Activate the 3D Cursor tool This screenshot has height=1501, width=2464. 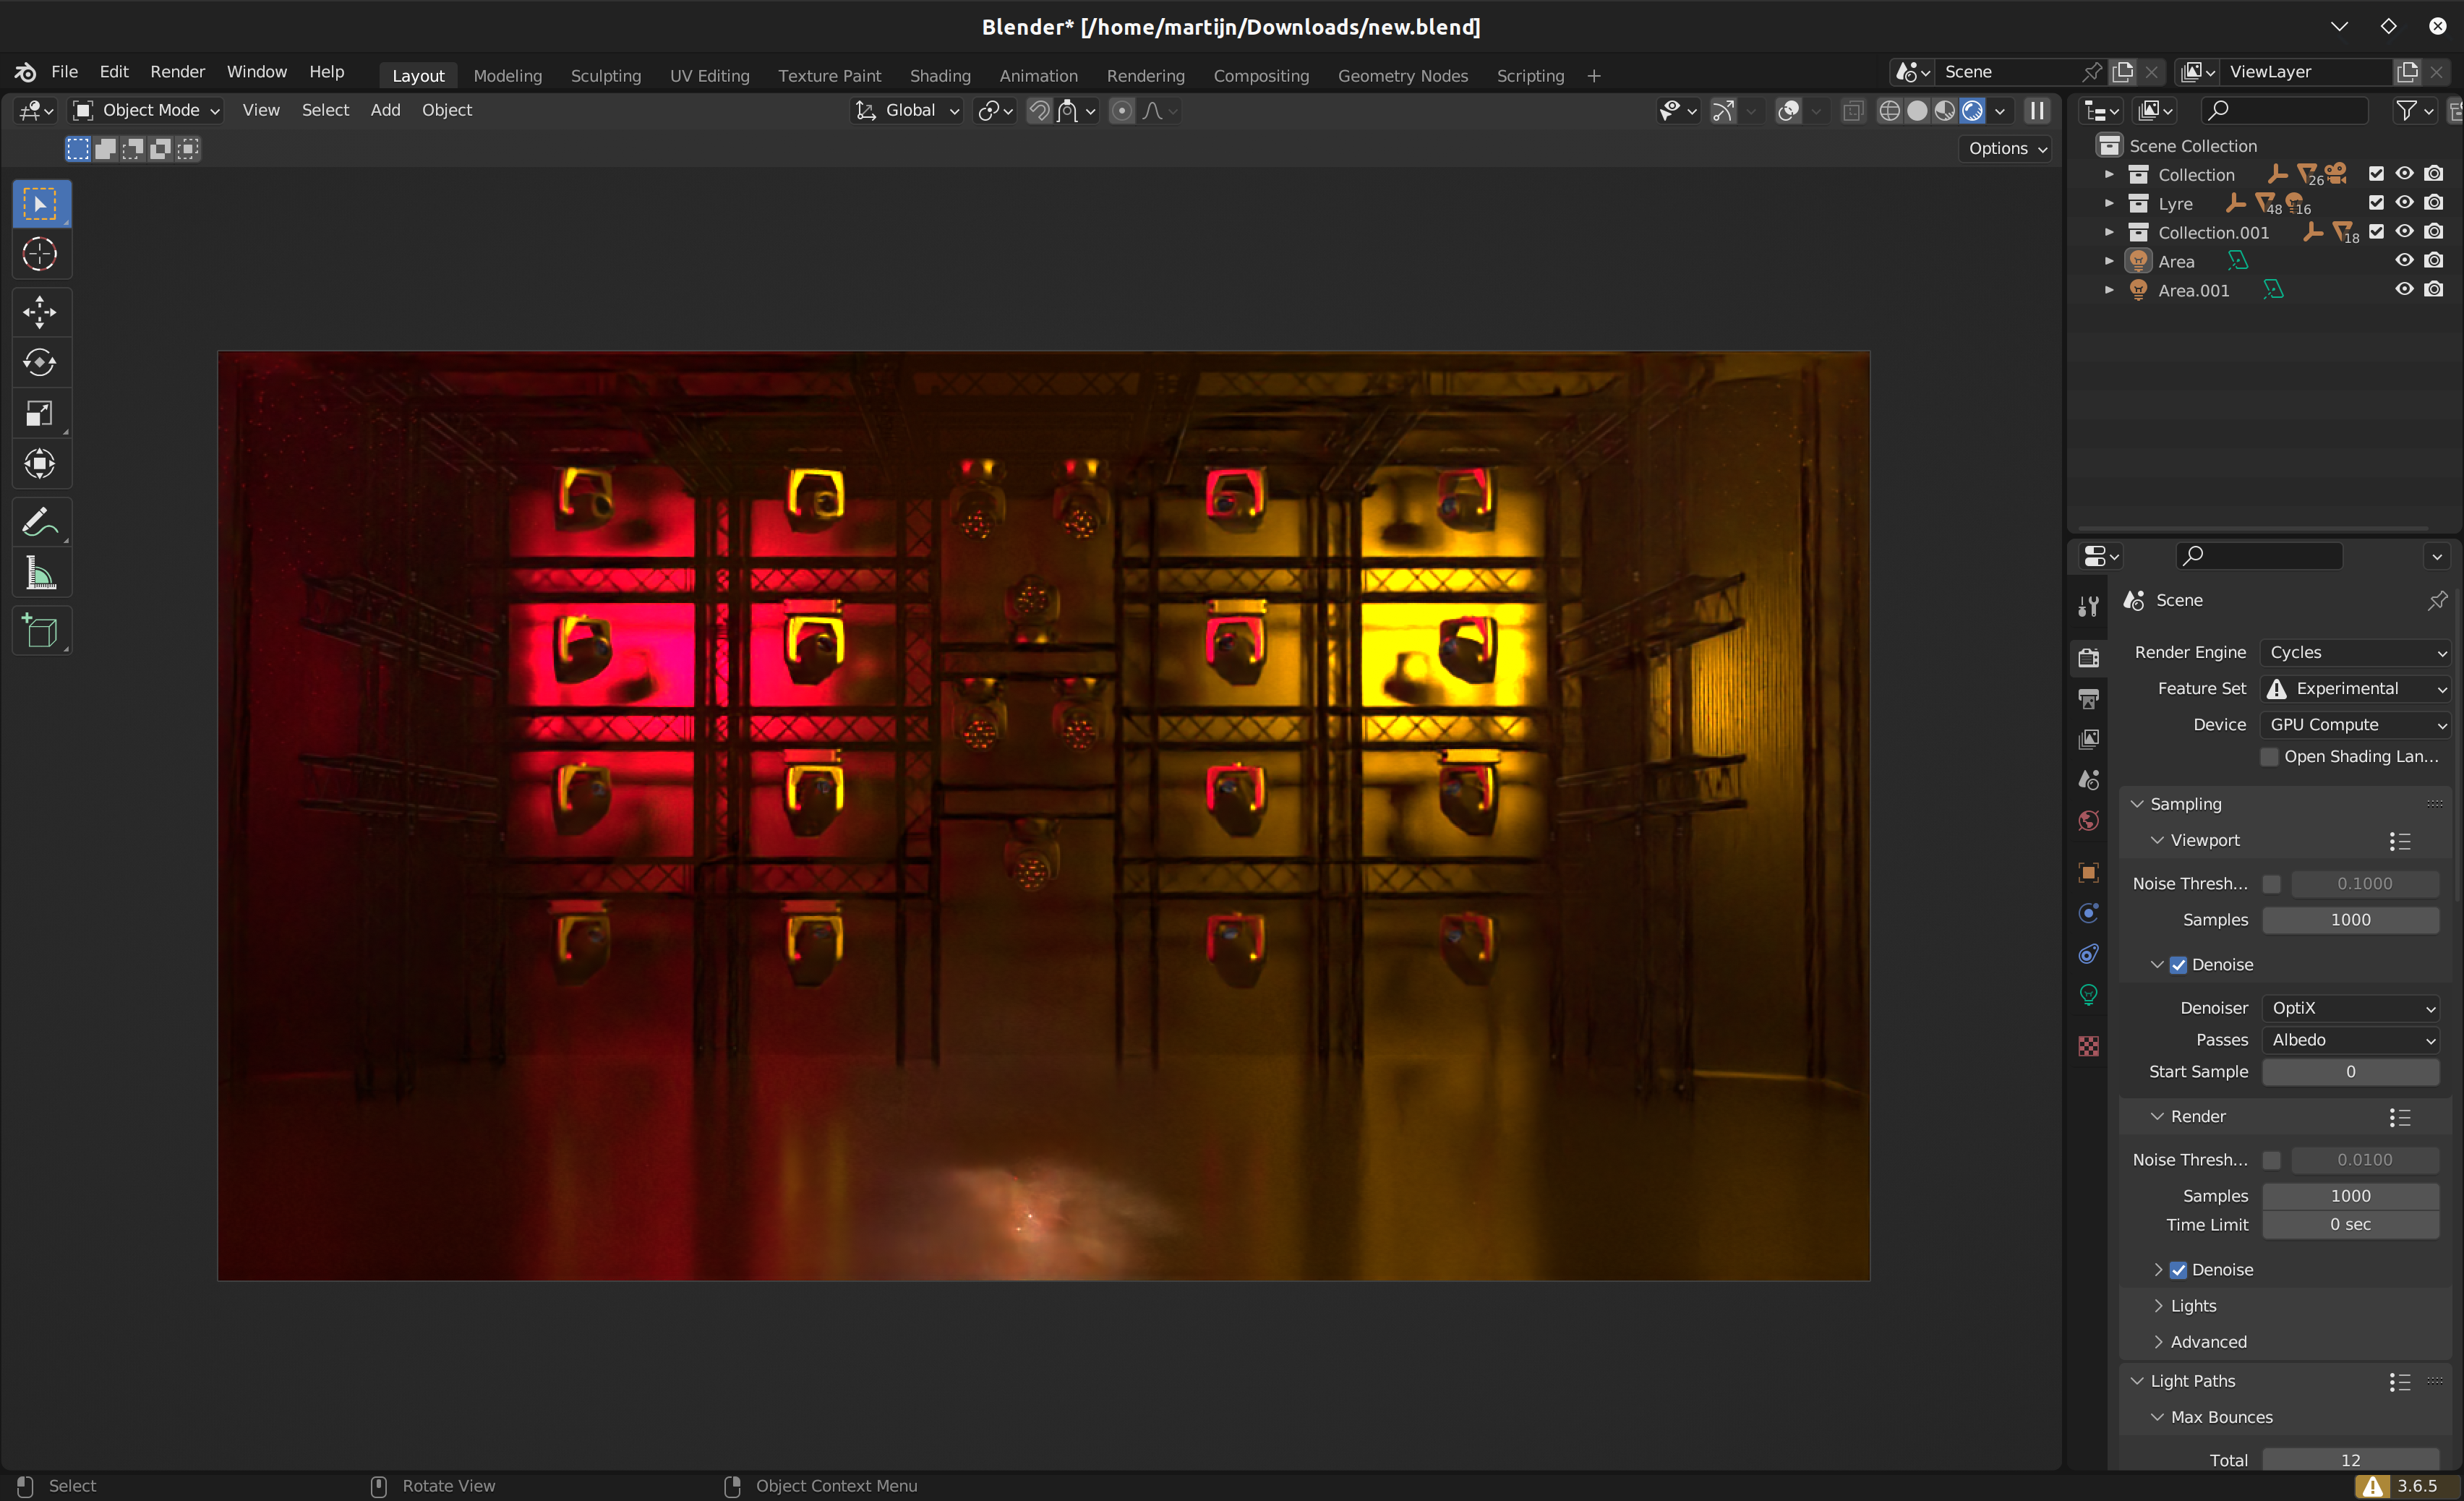[x=40, y=254]
